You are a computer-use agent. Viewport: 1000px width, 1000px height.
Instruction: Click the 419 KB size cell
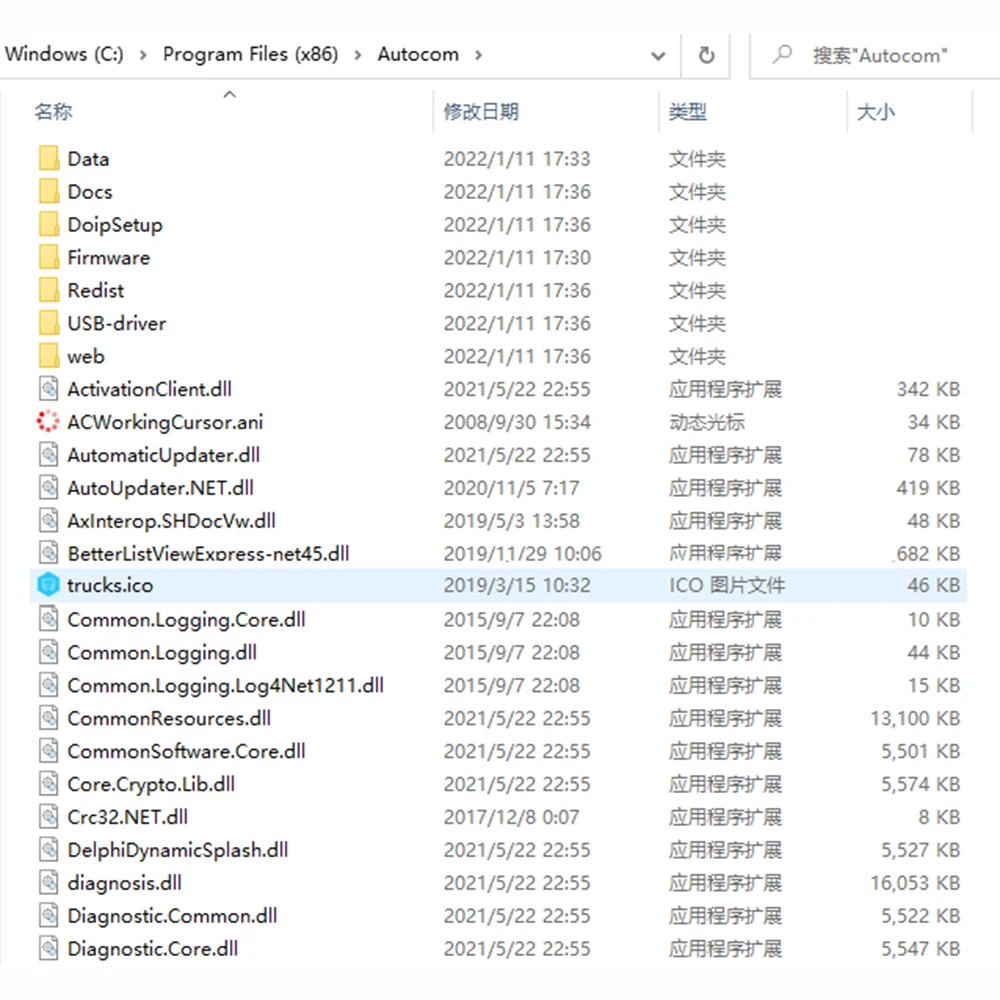click(x=928, y=488)
